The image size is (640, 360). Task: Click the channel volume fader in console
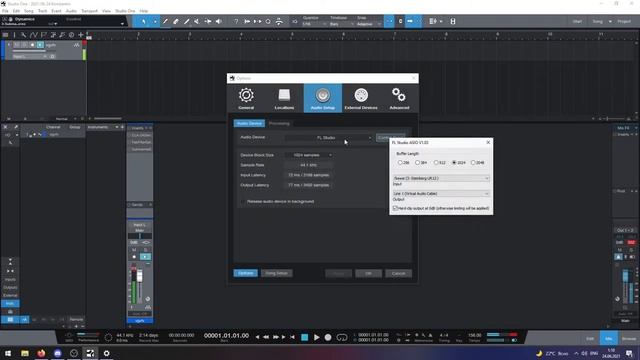click(x=140, y=277)
